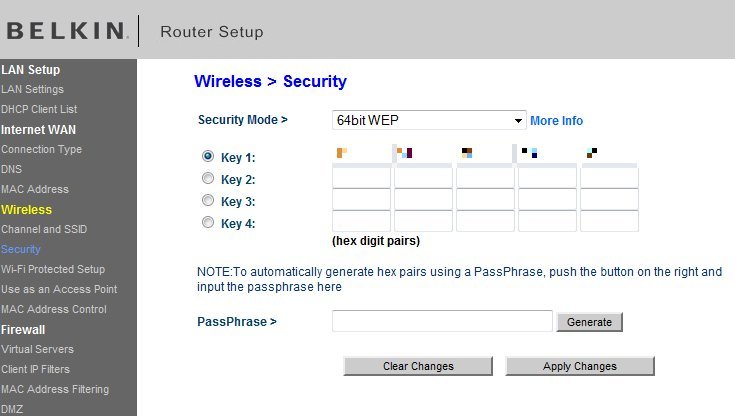Go to Channel and SSID settings
This screenshot has width=735, height=416.
tap(44, 229)
